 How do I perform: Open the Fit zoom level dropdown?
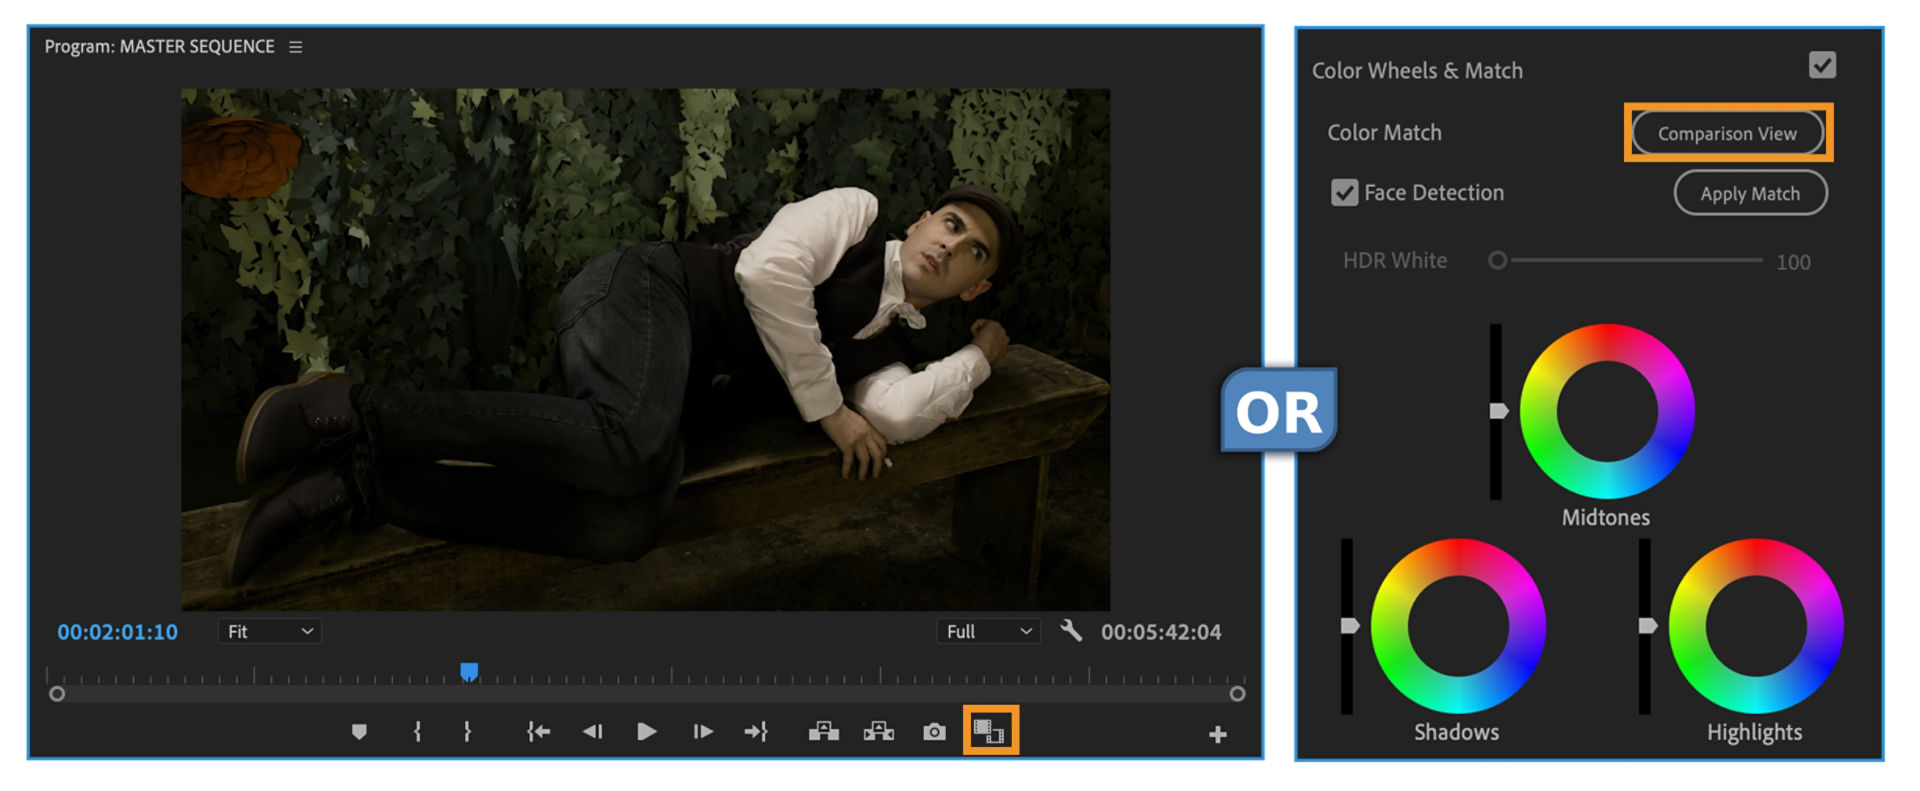click(270, 631)
